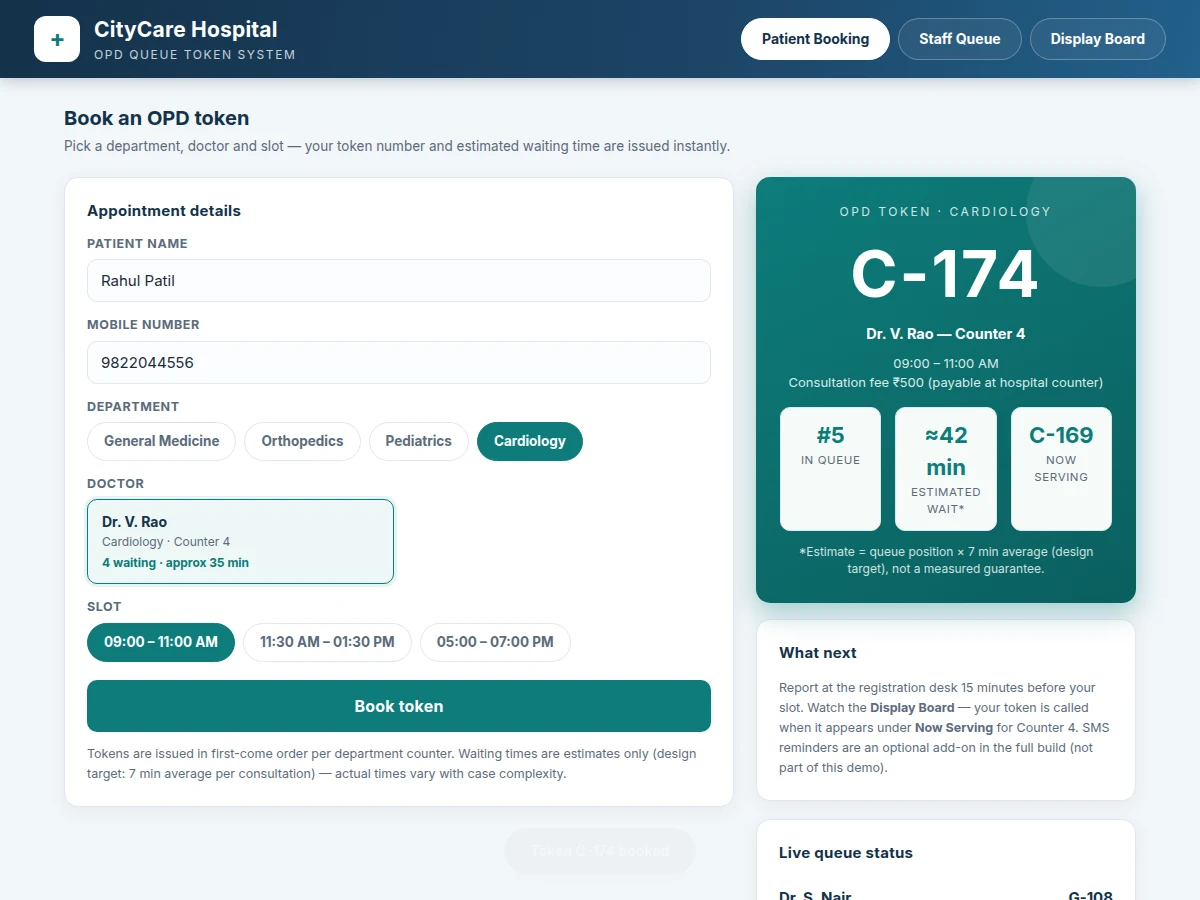This screenshot has height=900, width=1200.
Task: Click the Book token button
Action: click(399, 706)
